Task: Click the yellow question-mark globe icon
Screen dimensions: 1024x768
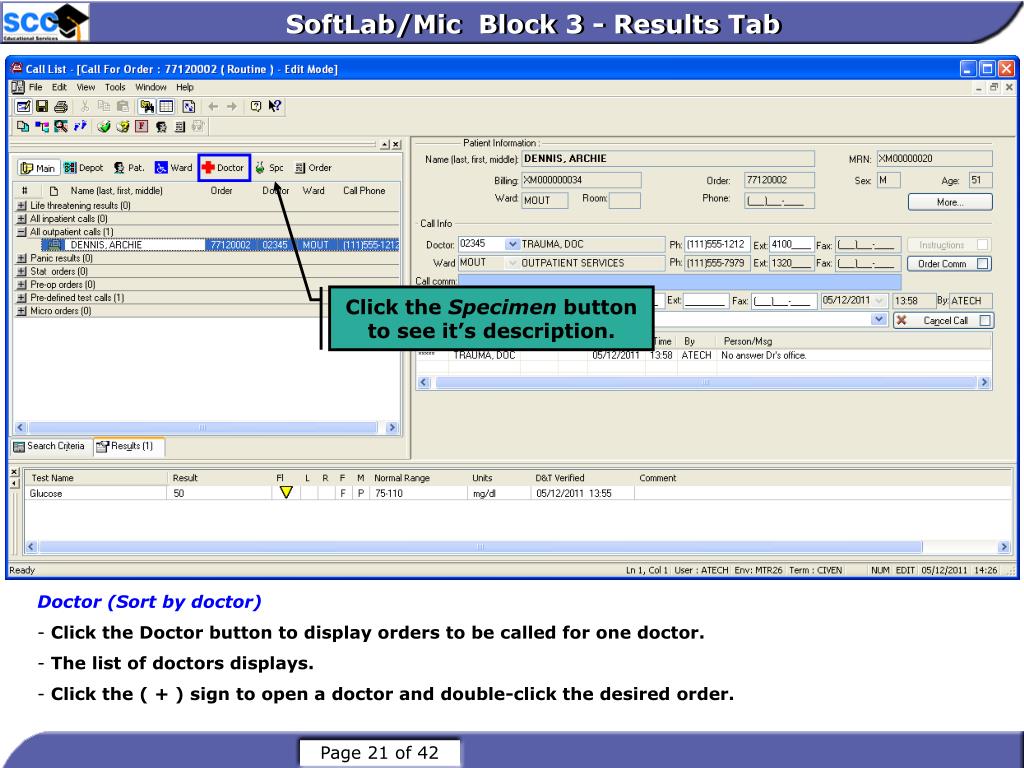Action: click(x=122, y=126)
